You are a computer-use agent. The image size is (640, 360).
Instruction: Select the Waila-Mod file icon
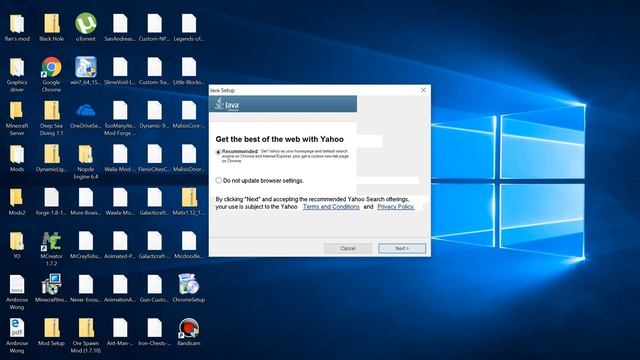coord(120,158)
